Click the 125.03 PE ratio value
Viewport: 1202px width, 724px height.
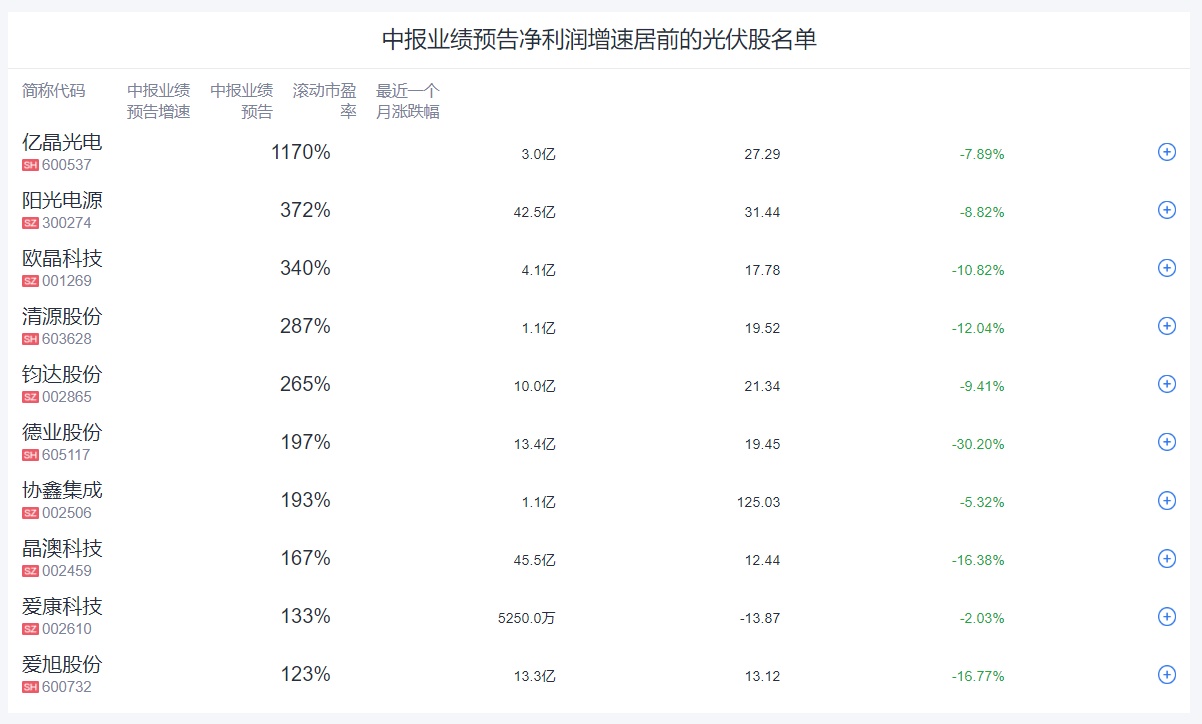[759, 502]
